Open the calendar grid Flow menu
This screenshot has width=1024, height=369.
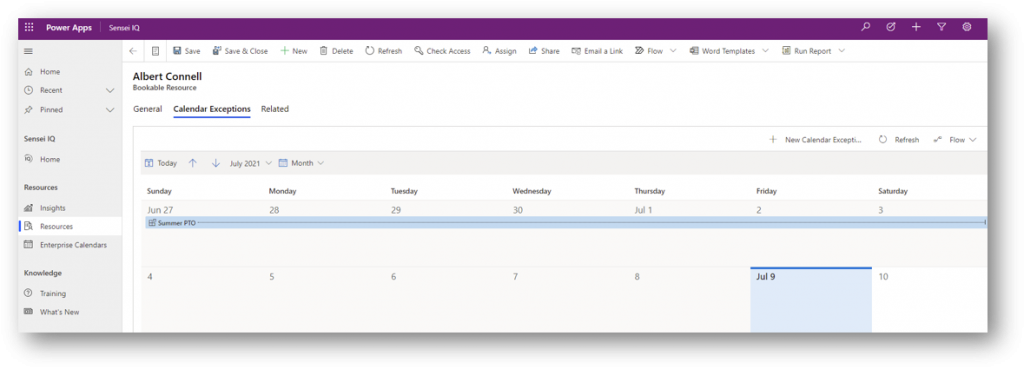tap(955, 140)
